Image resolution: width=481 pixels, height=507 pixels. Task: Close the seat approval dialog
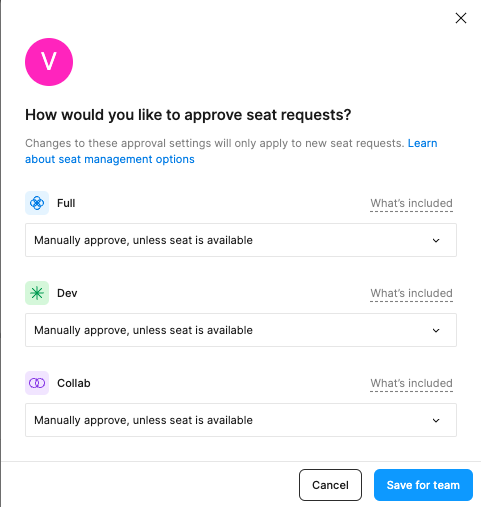pos(461,18)
